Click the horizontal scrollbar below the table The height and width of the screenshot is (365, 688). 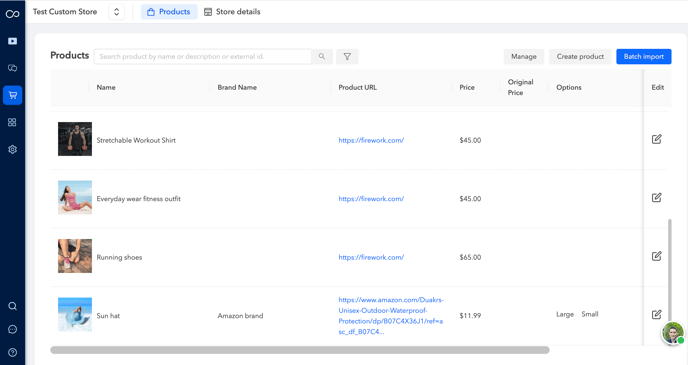(x=300, y=350)
